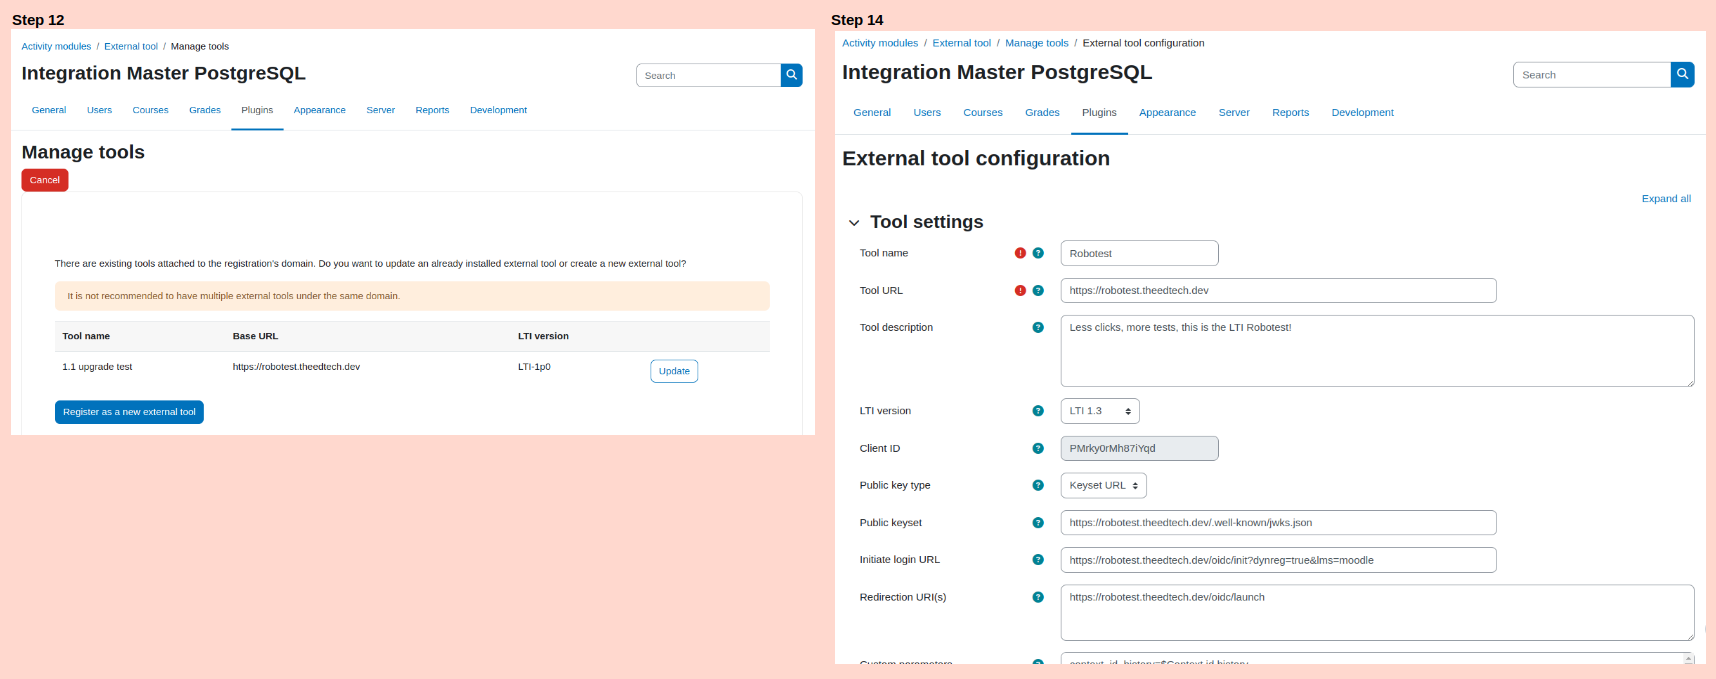This screenshot has height=679, width=1716.
Task: Focus the Search field in Step 14
Action: coord(1592,74)
